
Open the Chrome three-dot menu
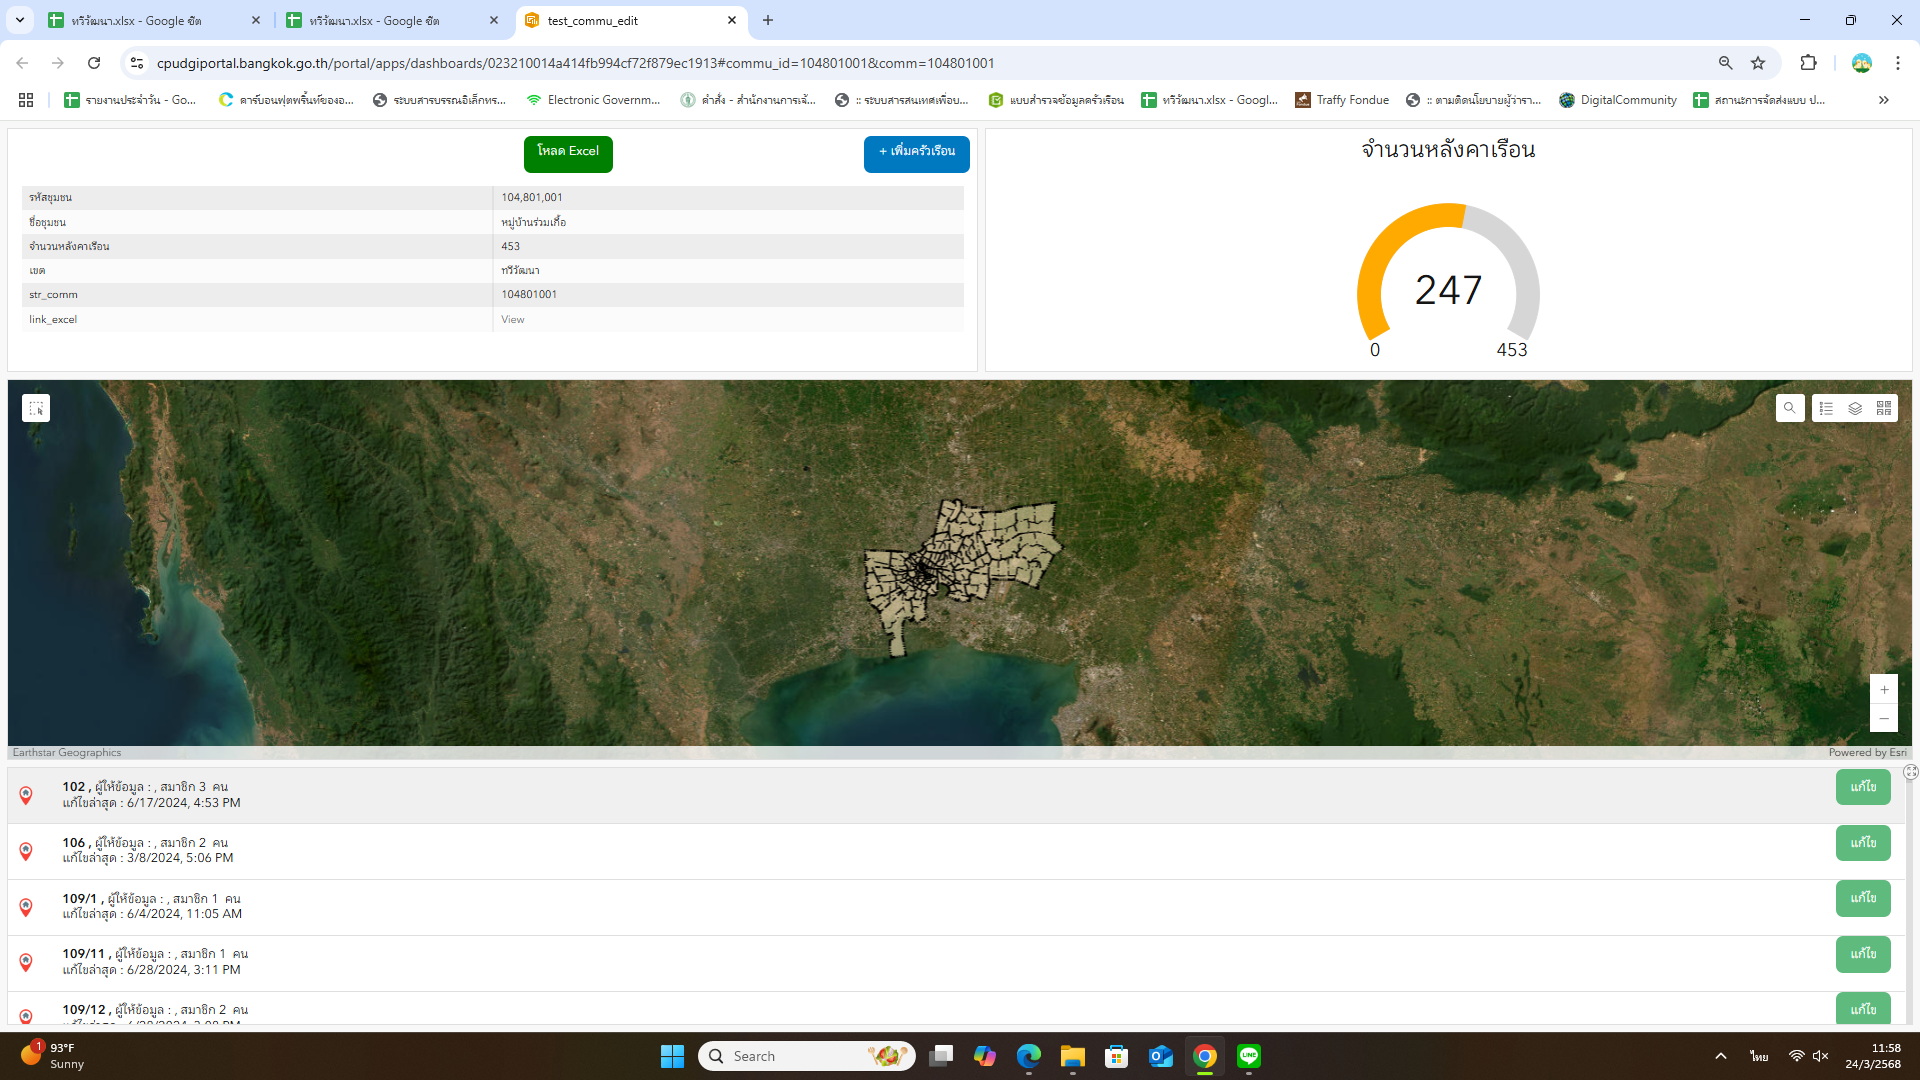coord(1898,63)
